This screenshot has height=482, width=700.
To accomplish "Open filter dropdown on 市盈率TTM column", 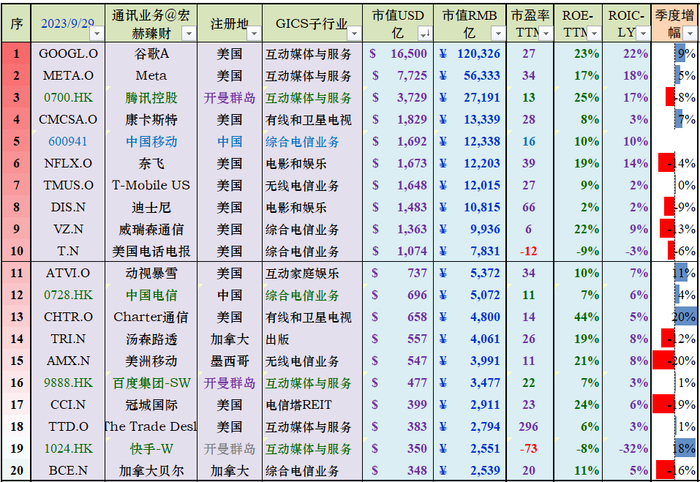I will (546, 33).
